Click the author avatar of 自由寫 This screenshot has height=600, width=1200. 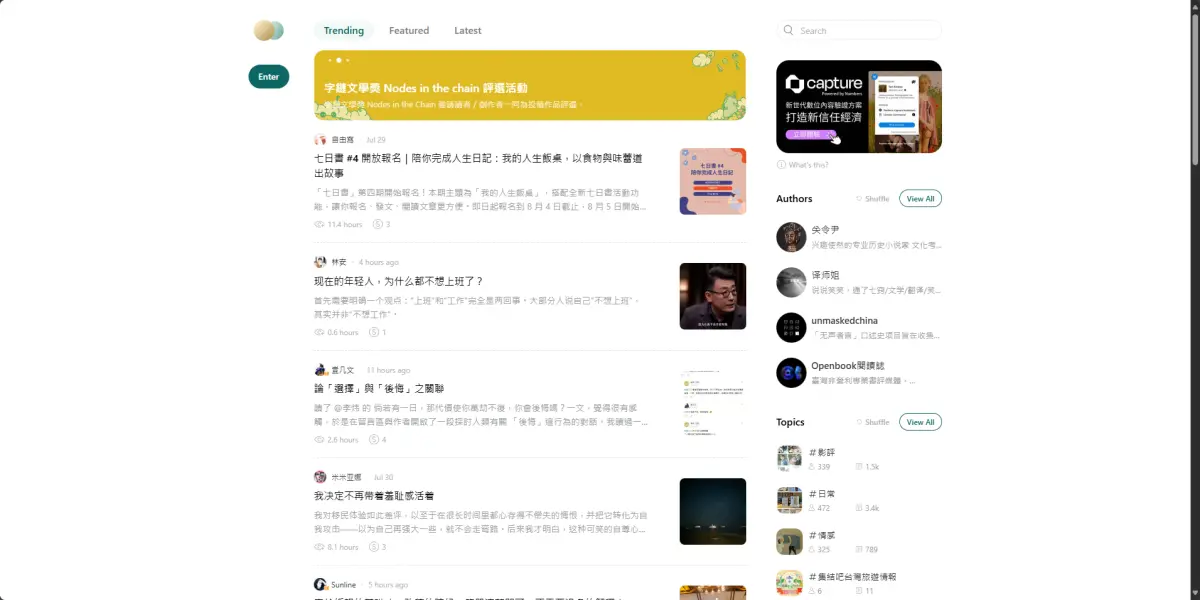pyautogui.click(x=320, y=140)
